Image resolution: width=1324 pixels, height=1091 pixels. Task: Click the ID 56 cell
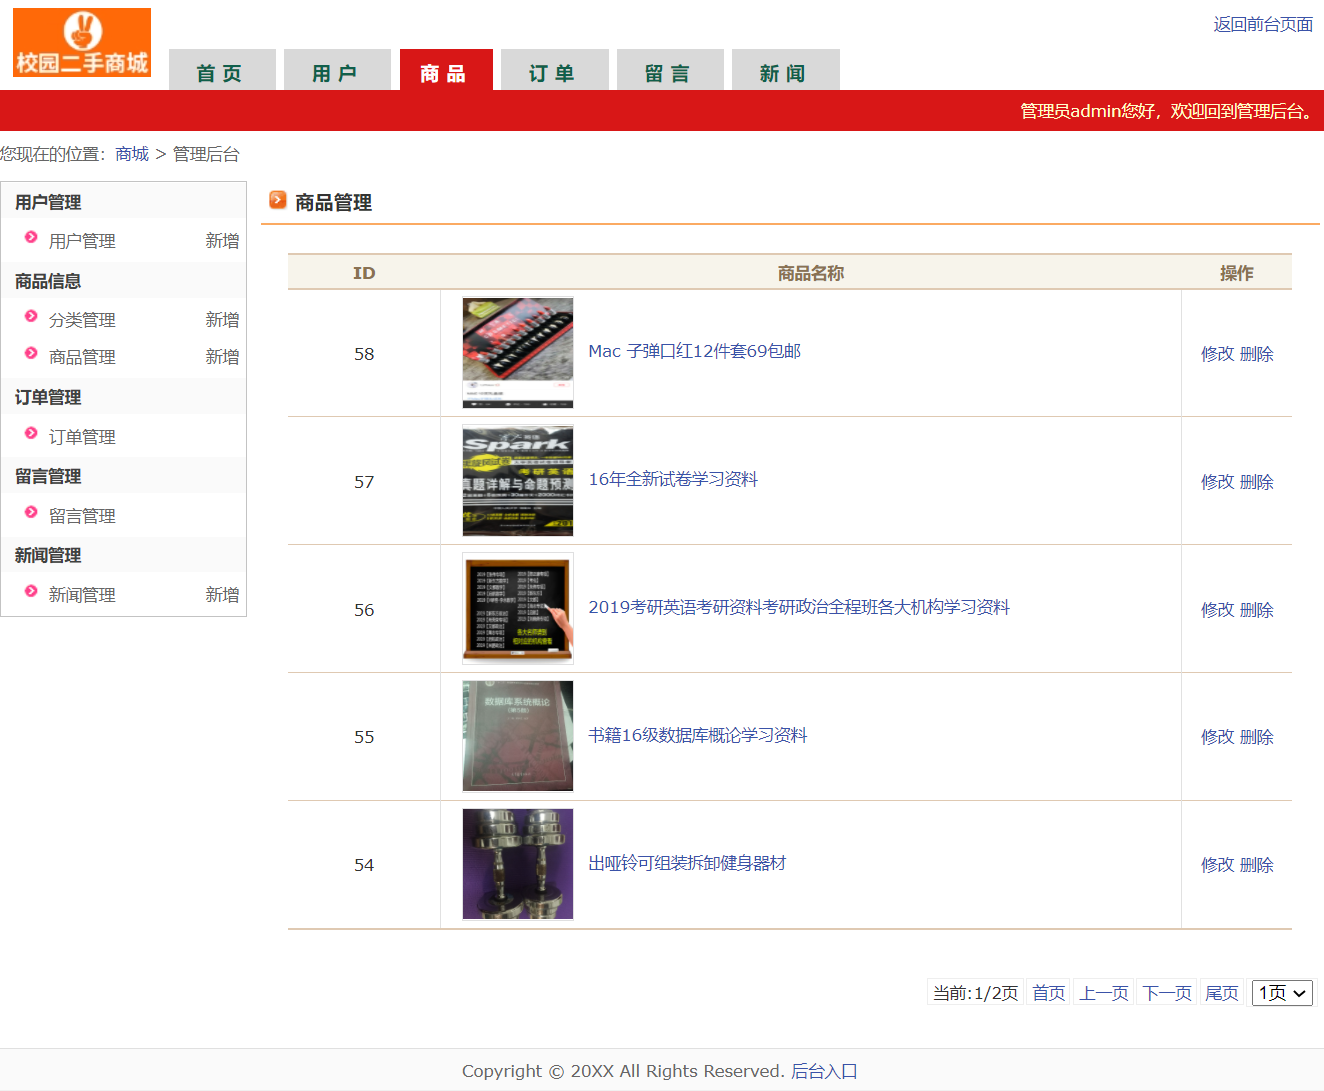pos(364,610)
